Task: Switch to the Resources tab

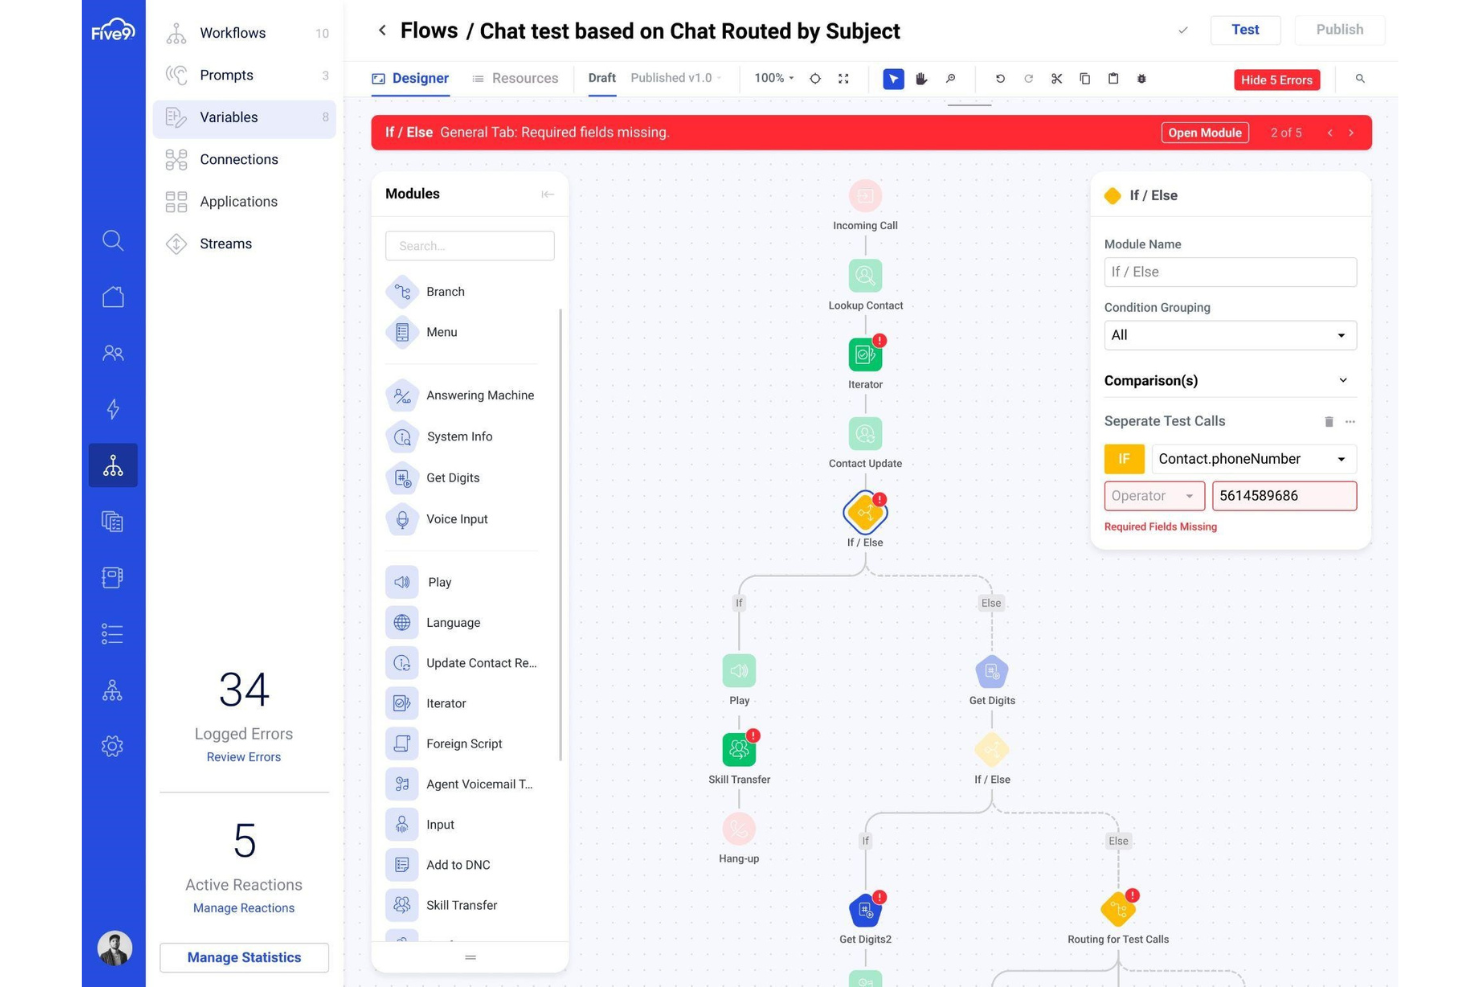Action: (524, 78)
